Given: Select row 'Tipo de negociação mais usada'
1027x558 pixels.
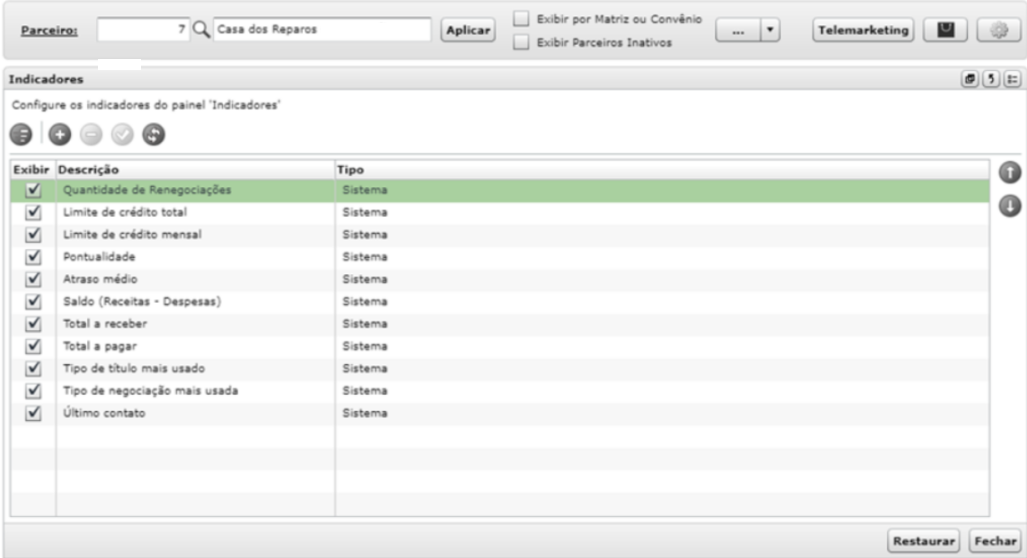Looking at the screenshot, I should click(x=500, y=390).
